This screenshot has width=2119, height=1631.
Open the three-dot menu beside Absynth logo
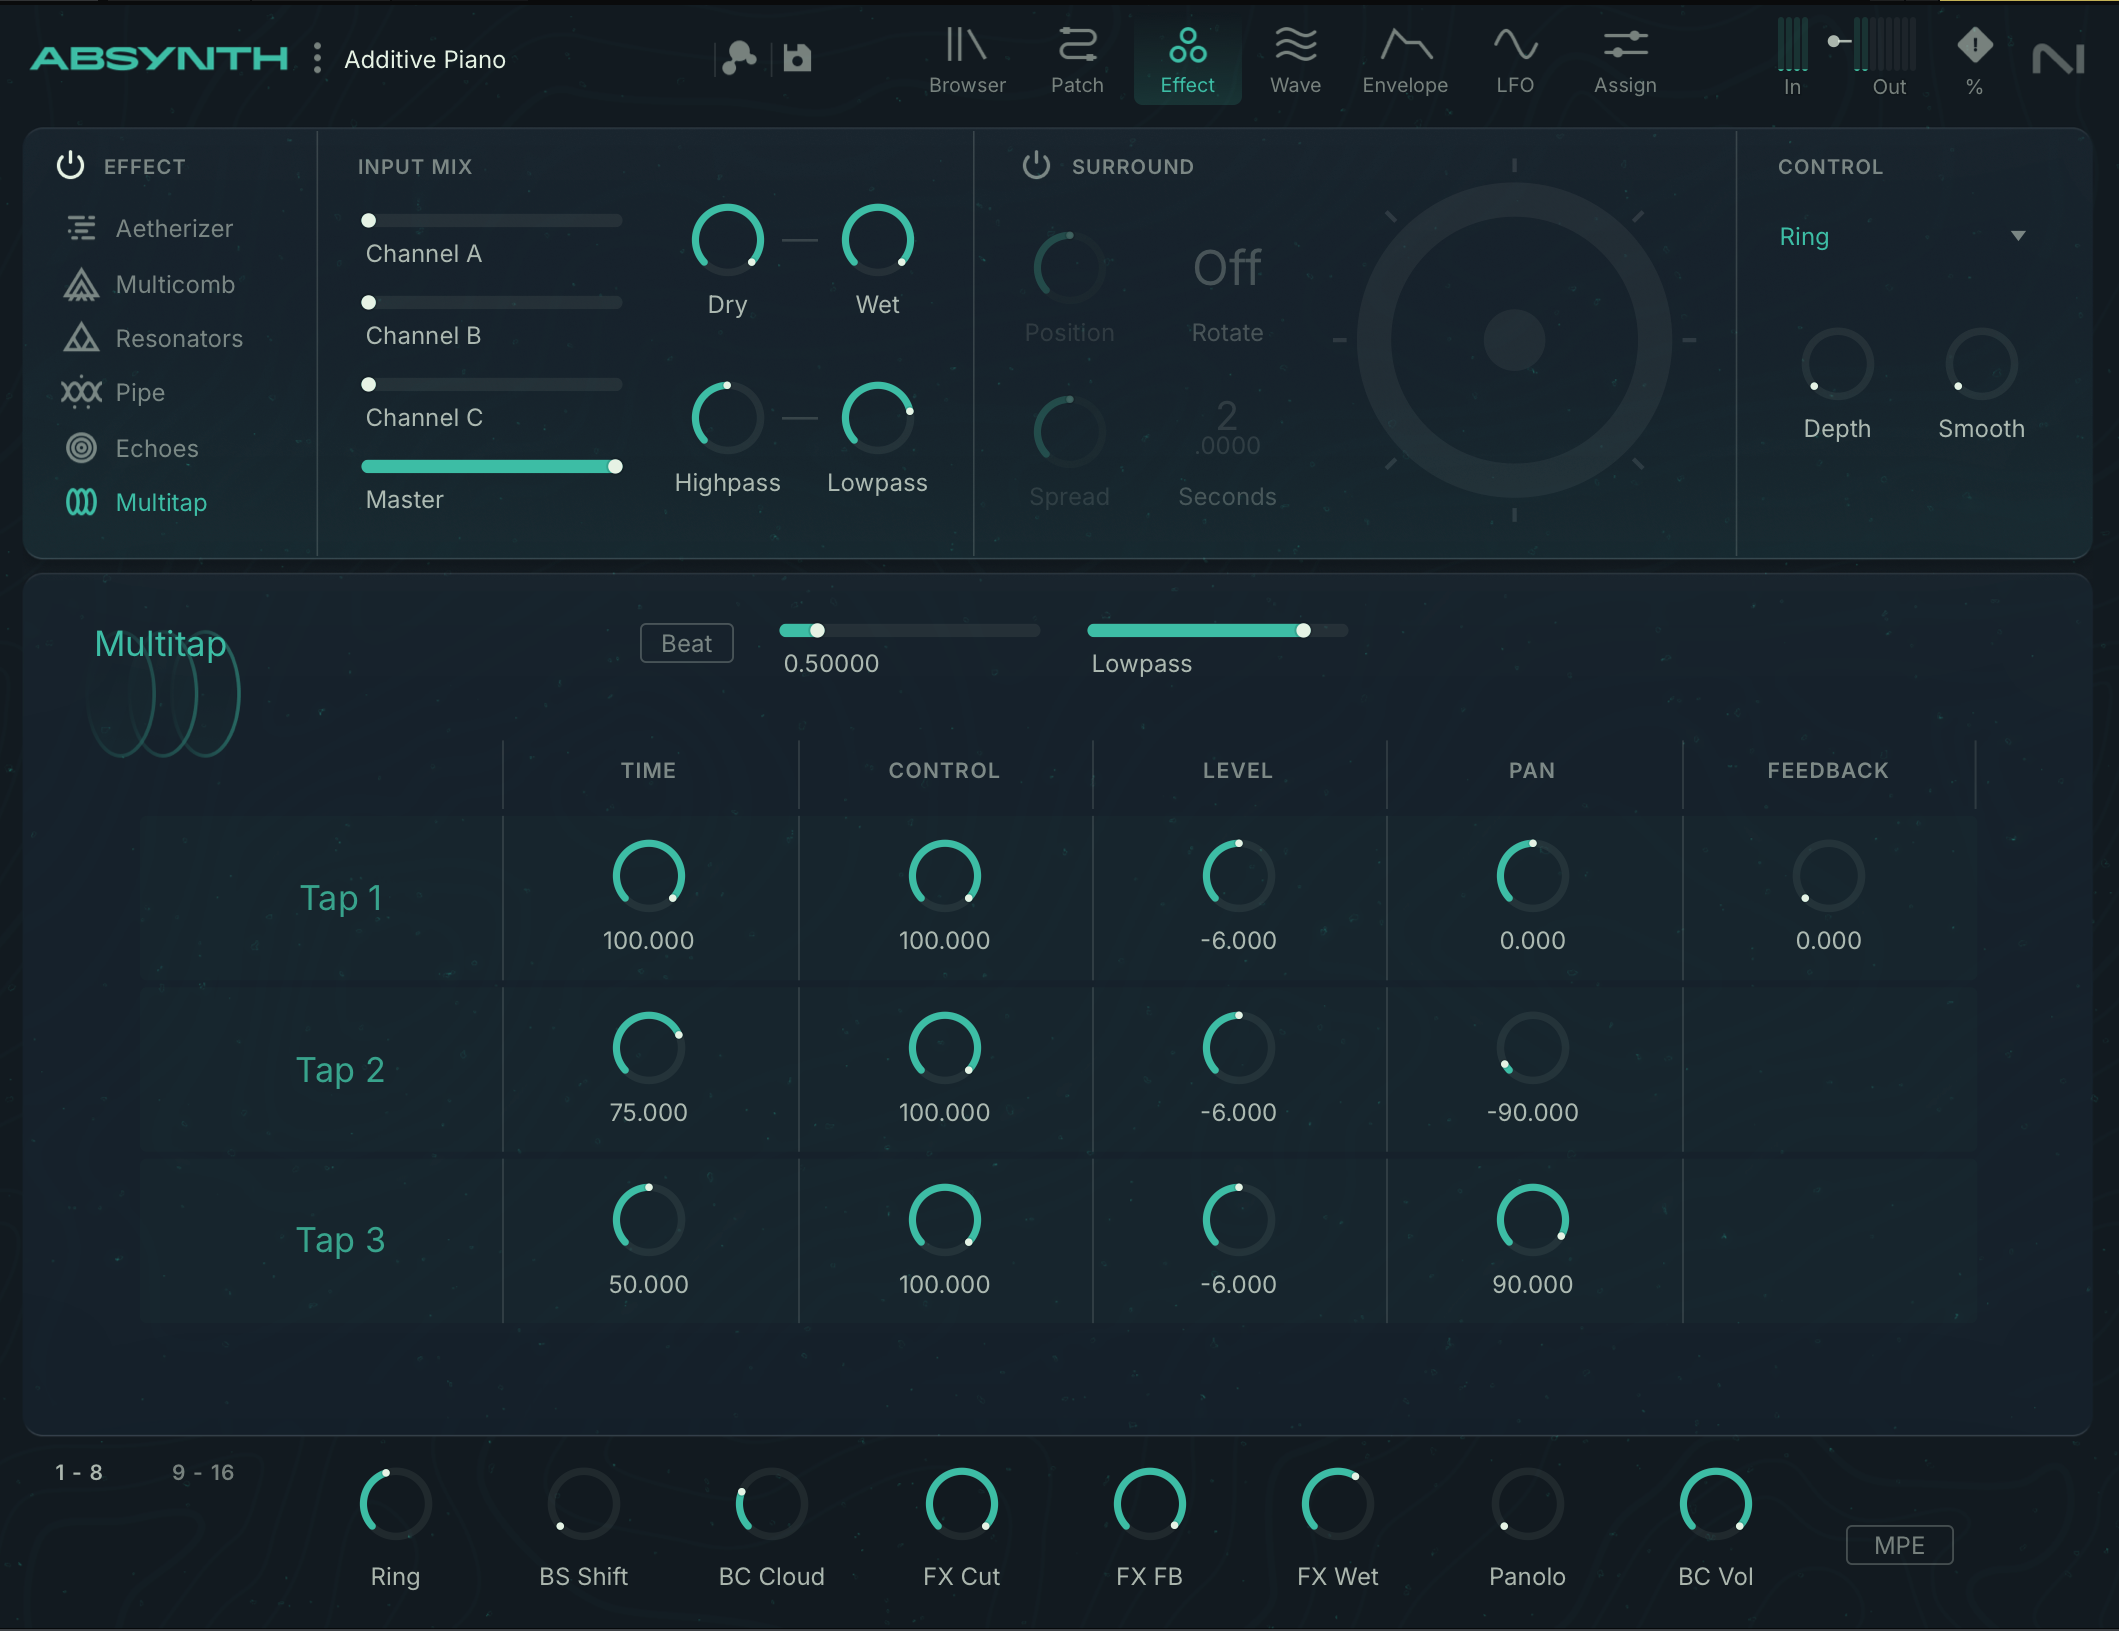coord(317,59)
